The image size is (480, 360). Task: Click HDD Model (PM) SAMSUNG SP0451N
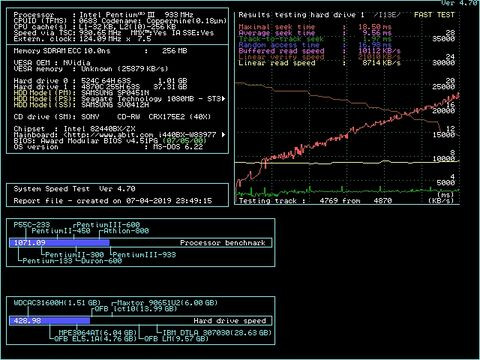click(81, 93)
